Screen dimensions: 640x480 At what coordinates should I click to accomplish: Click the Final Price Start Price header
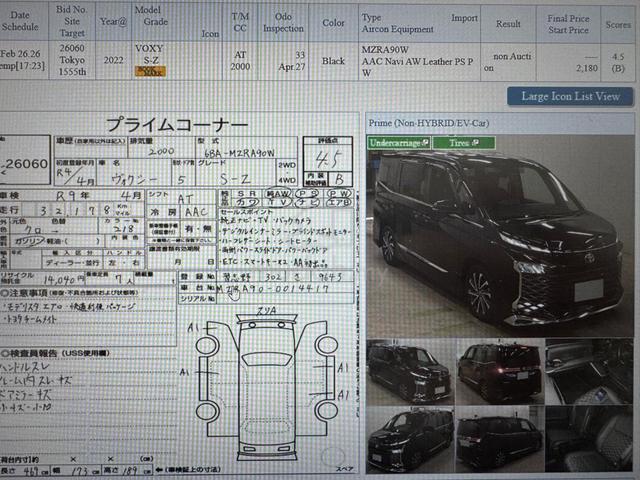568,24
